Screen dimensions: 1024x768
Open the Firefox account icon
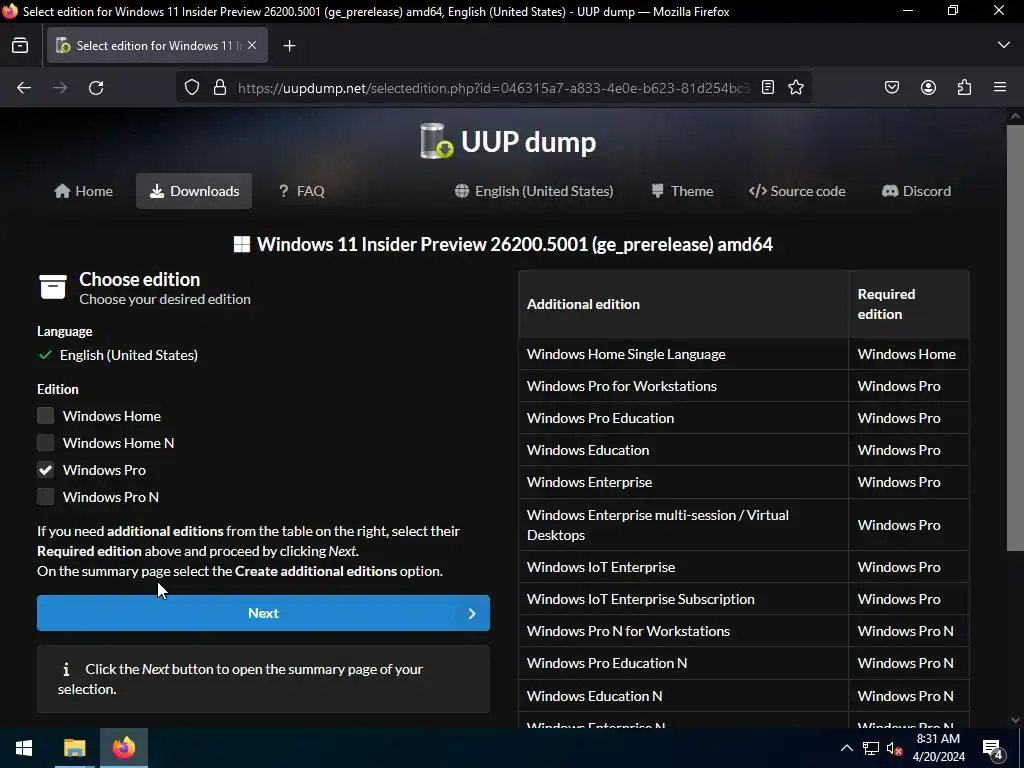point(928,88)
